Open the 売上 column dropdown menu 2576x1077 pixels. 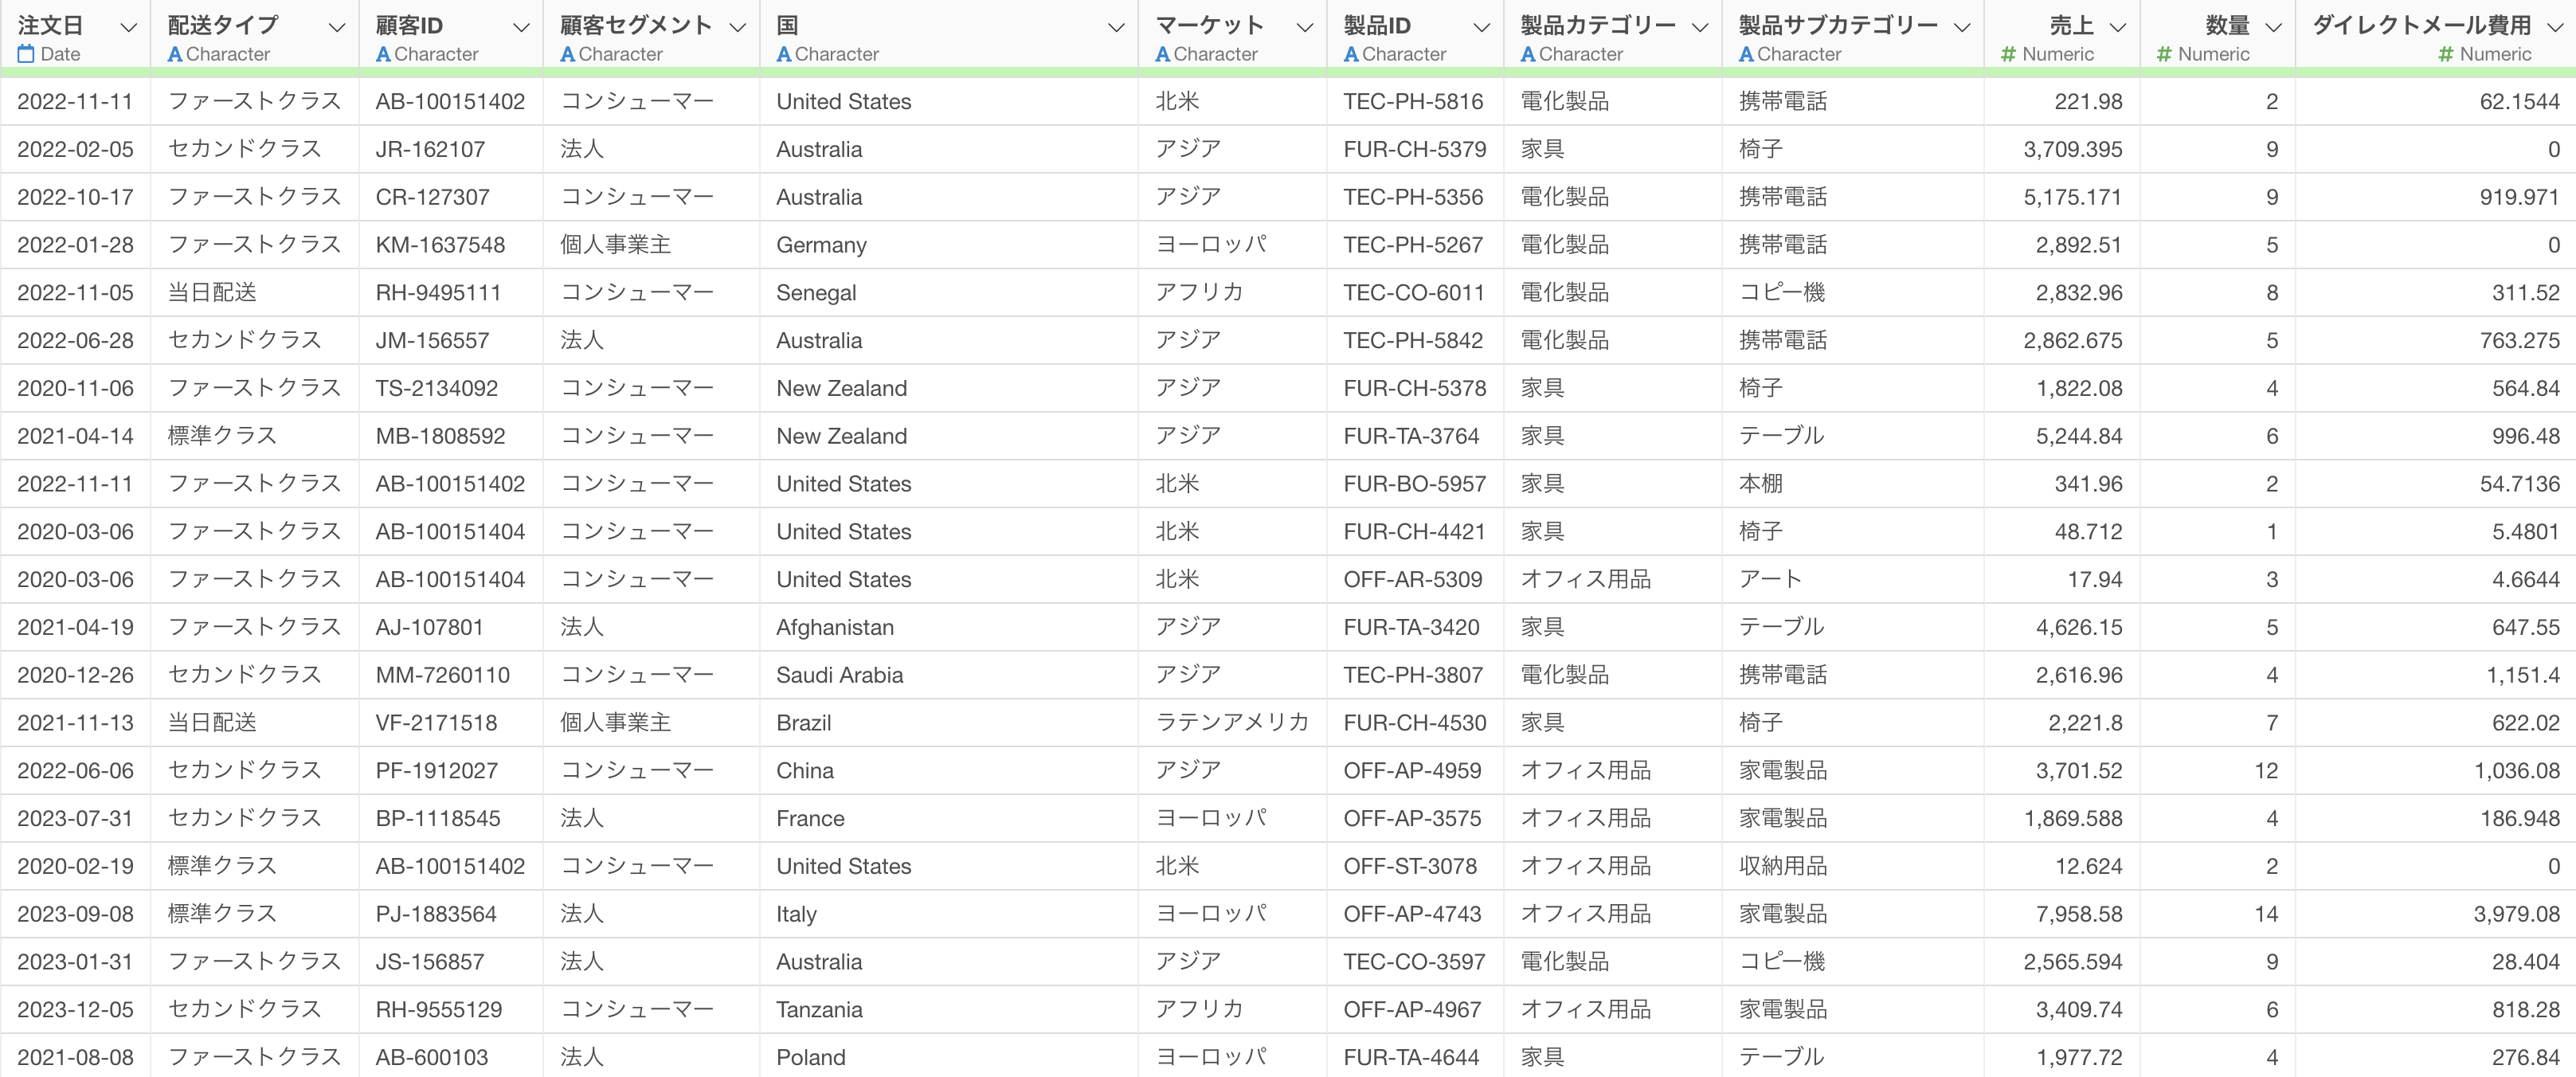pos(2118,27)
